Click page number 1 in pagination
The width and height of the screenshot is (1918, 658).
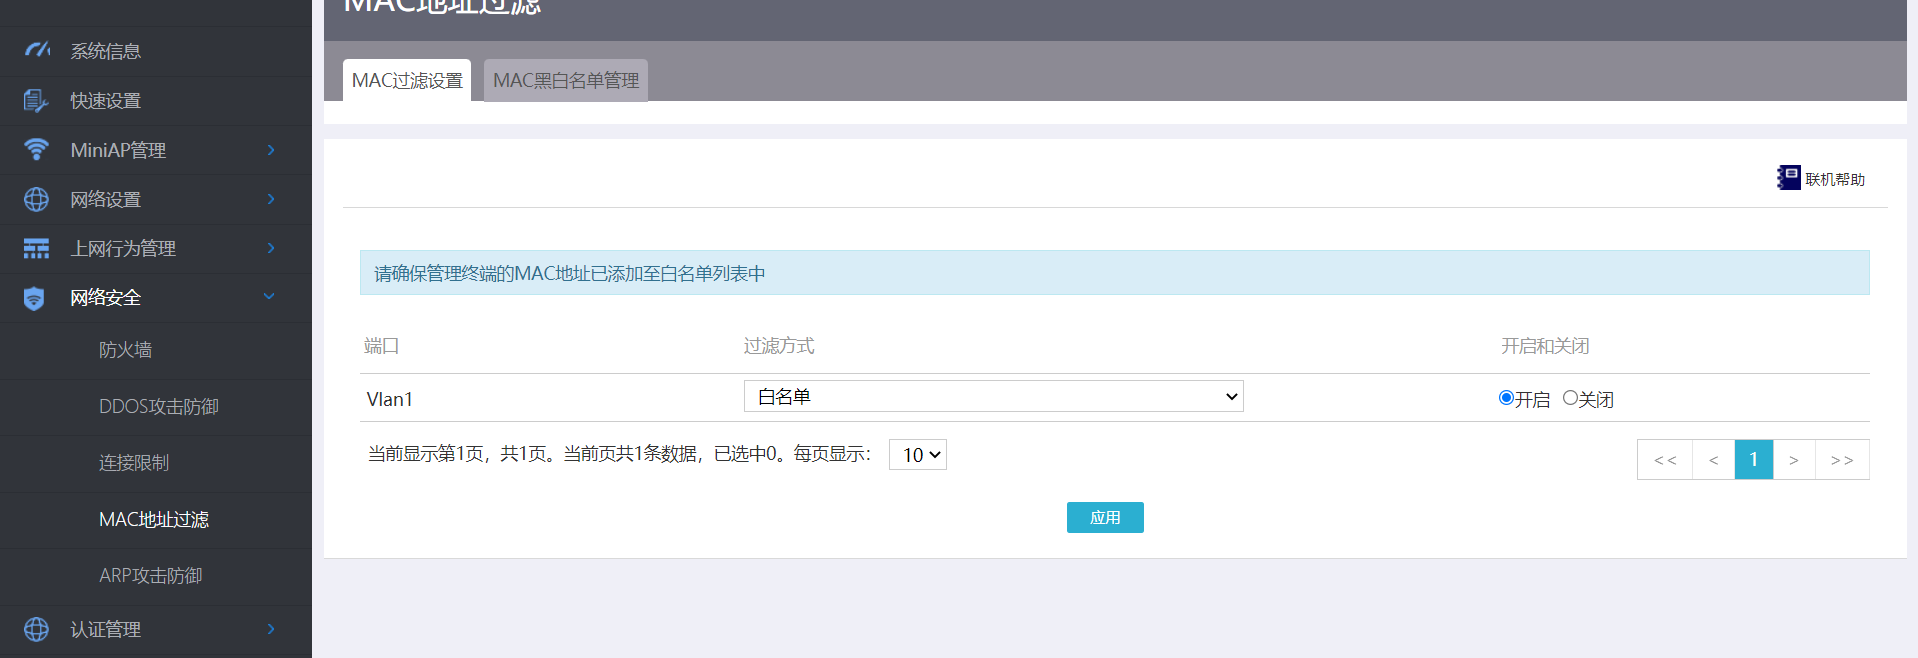point(1753,460)
